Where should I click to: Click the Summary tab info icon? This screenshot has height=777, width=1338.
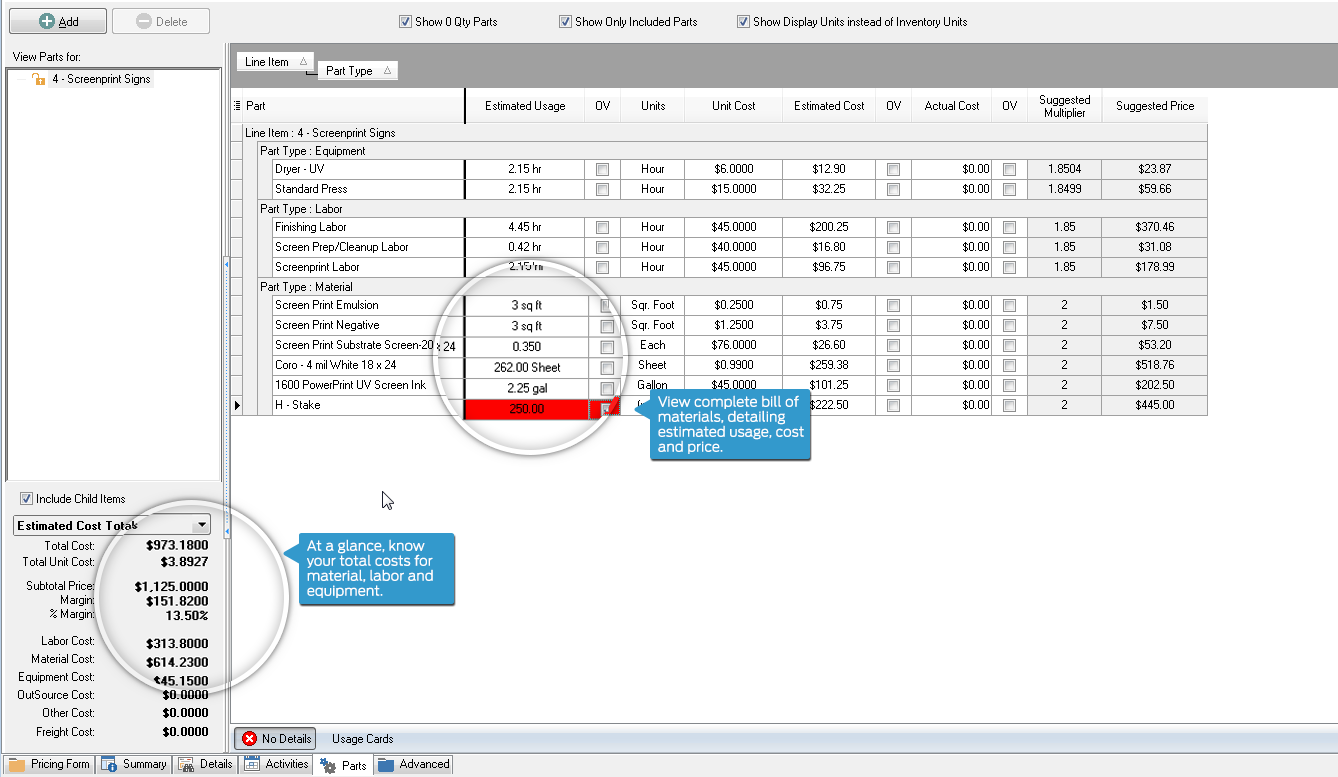click(109, 765)
